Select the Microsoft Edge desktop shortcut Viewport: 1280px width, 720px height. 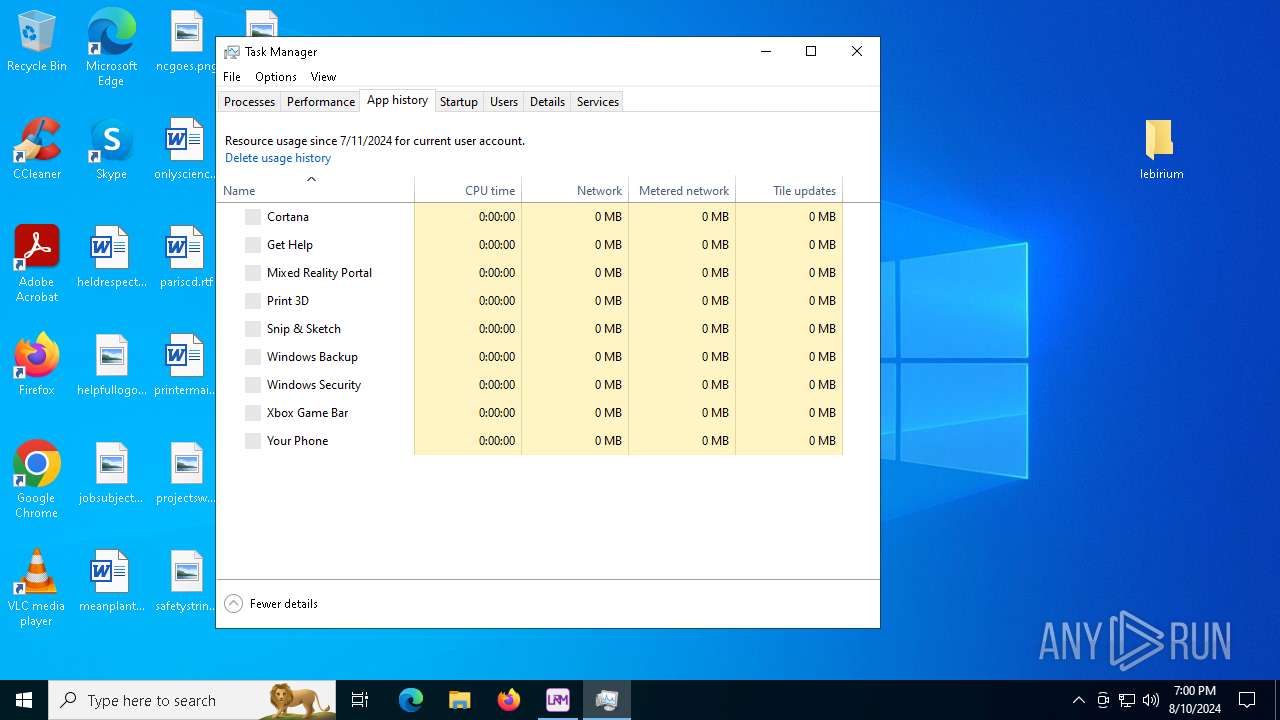click(111, 48)
